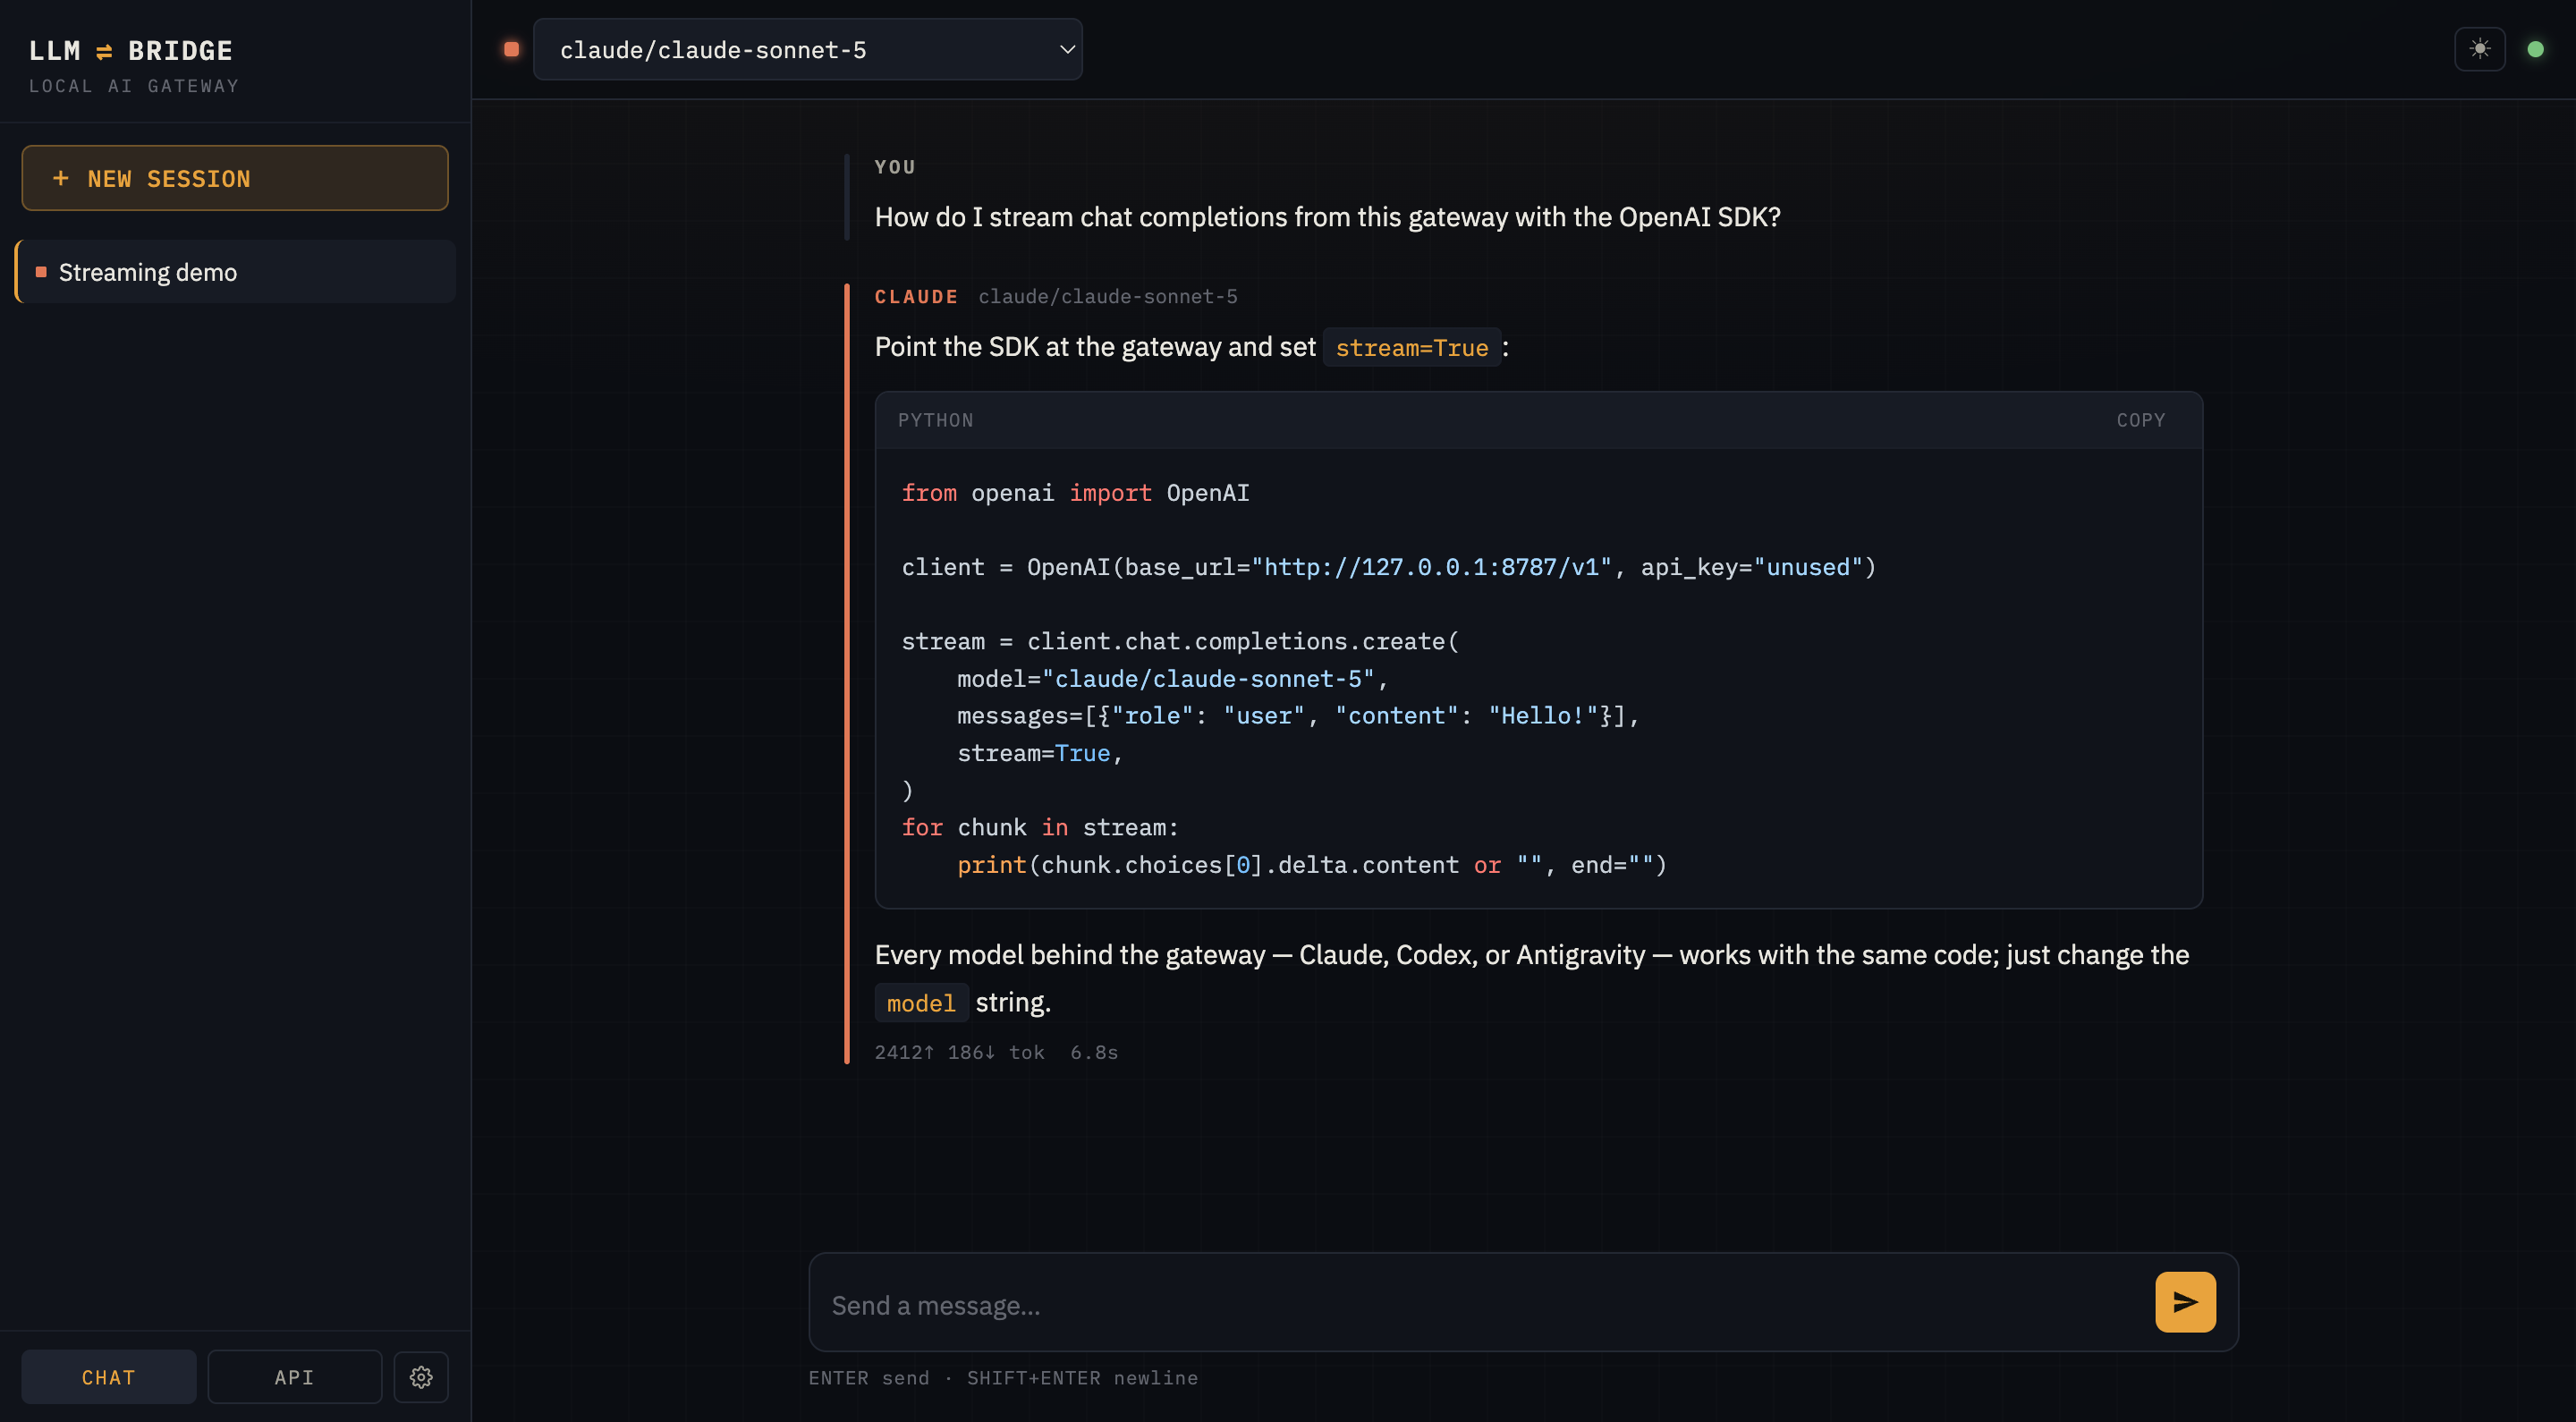Click the plus icon in New Session

click(x=61, y=178)
